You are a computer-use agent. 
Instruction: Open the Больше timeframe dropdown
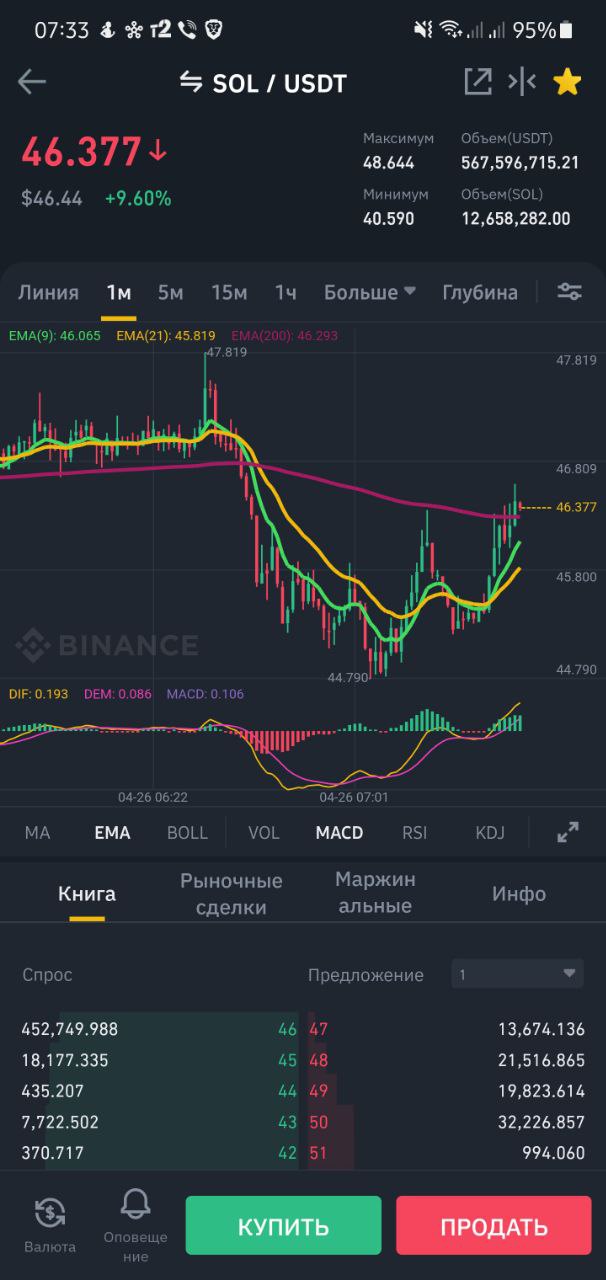tap(369, 292)
